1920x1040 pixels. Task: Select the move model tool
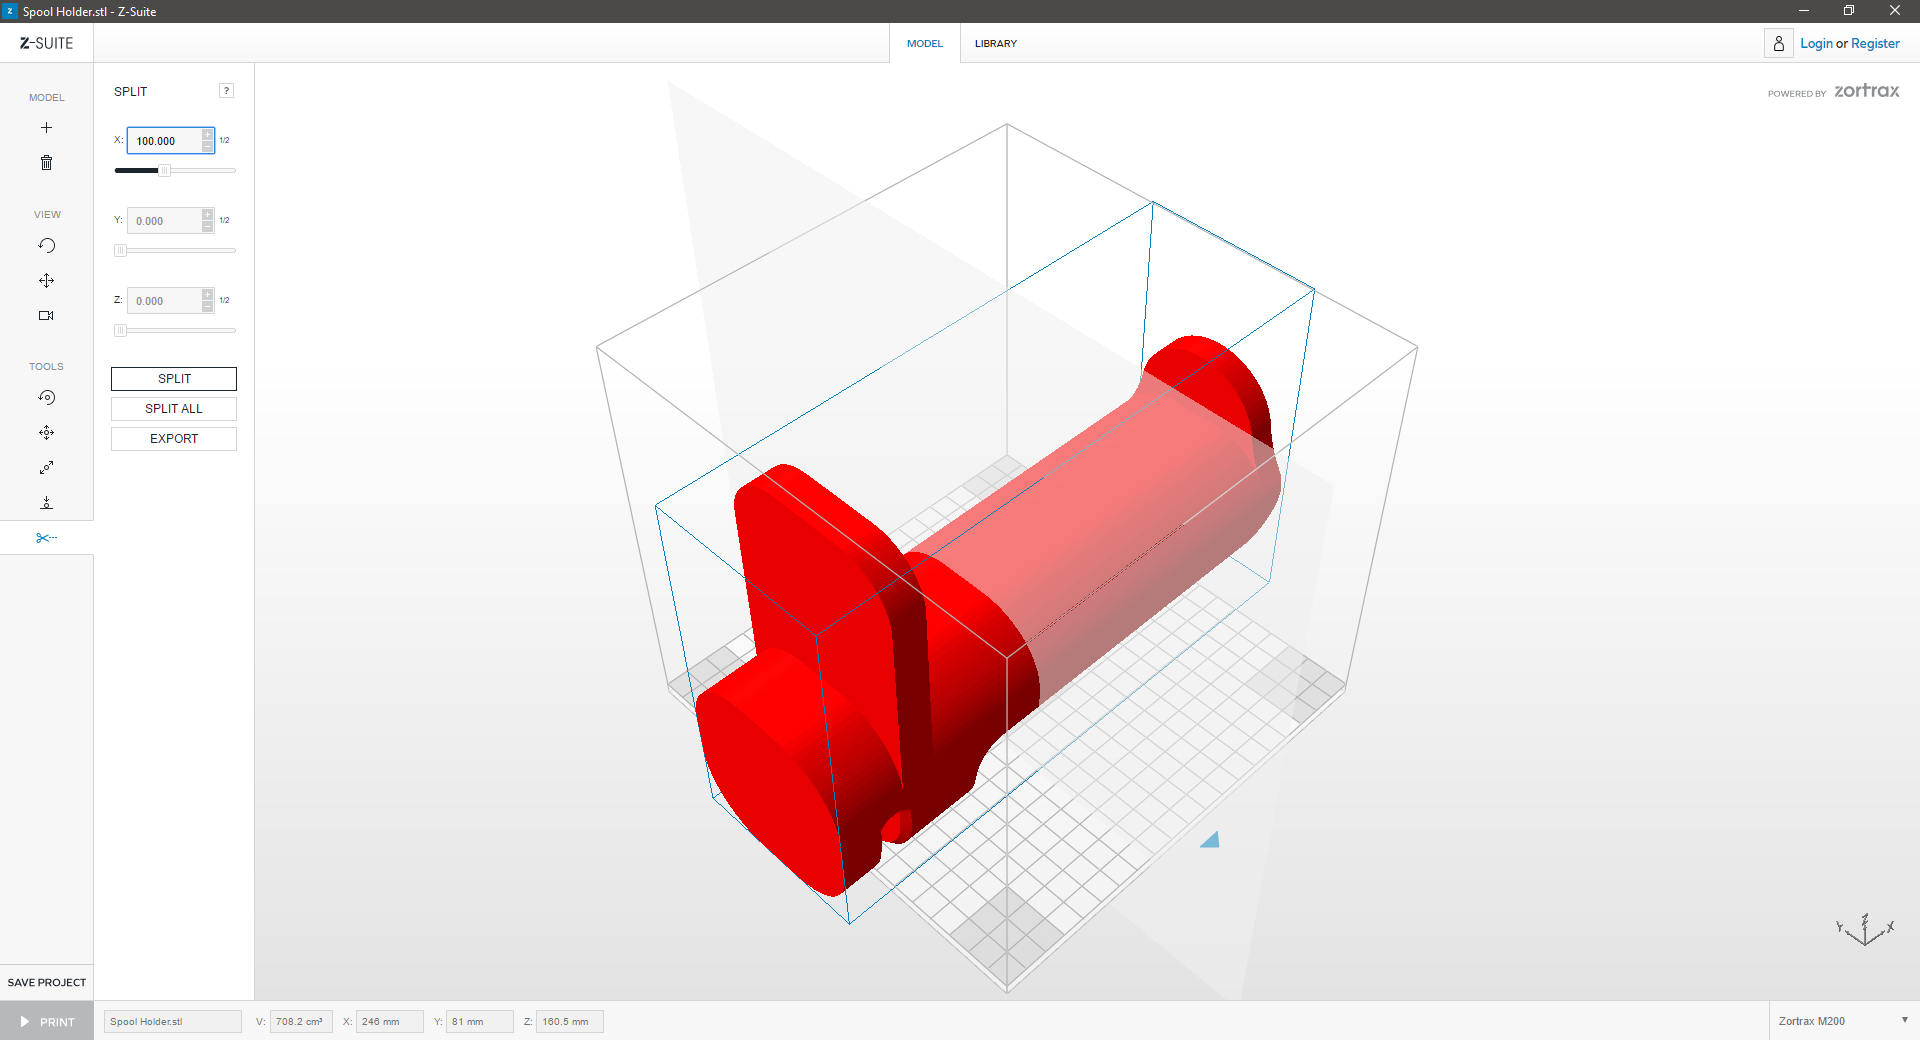[46, 433]
